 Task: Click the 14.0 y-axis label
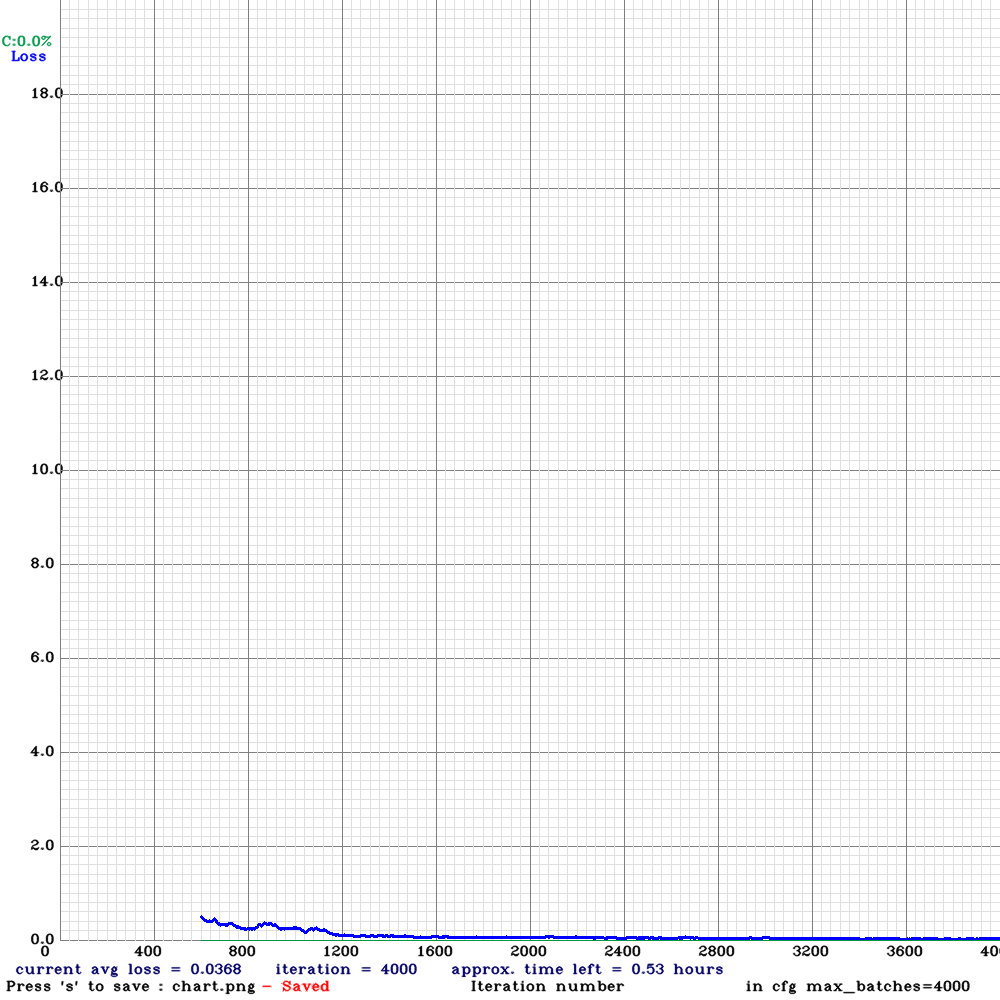pyautogui.click(x=47, y=281)
